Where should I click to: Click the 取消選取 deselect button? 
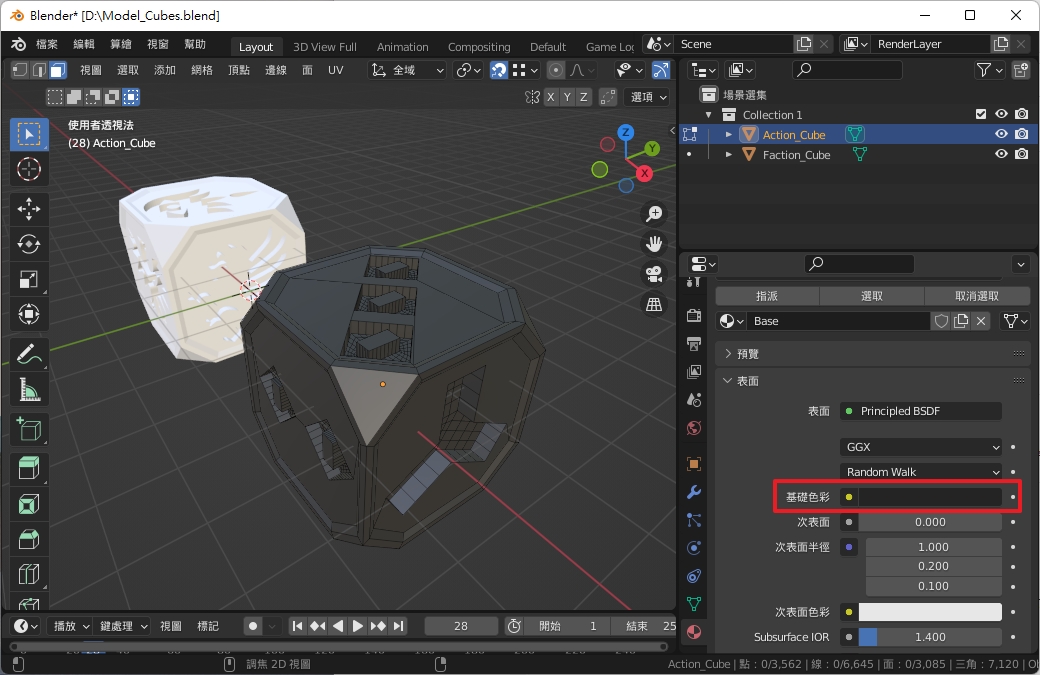pos(976,296)
